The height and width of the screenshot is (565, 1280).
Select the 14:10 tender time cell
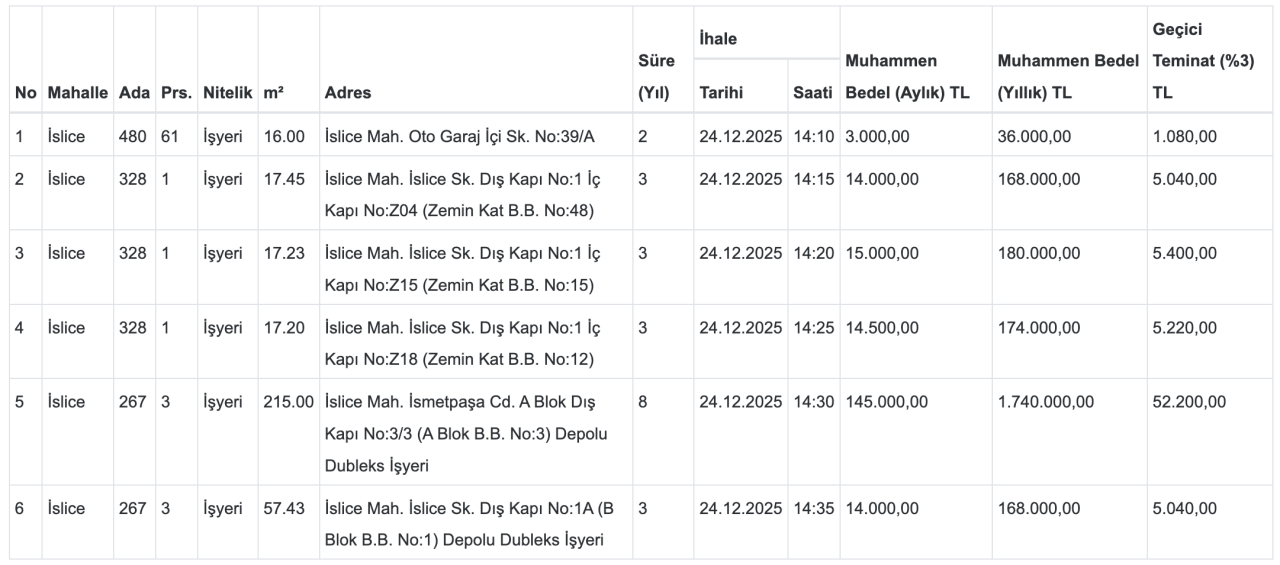813,134
